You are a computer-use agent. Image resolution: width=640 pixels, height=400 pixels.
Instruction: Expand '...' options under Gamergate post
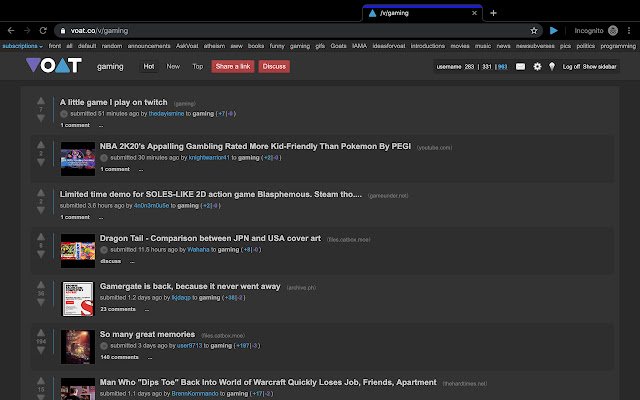click(x=147, y=309)
